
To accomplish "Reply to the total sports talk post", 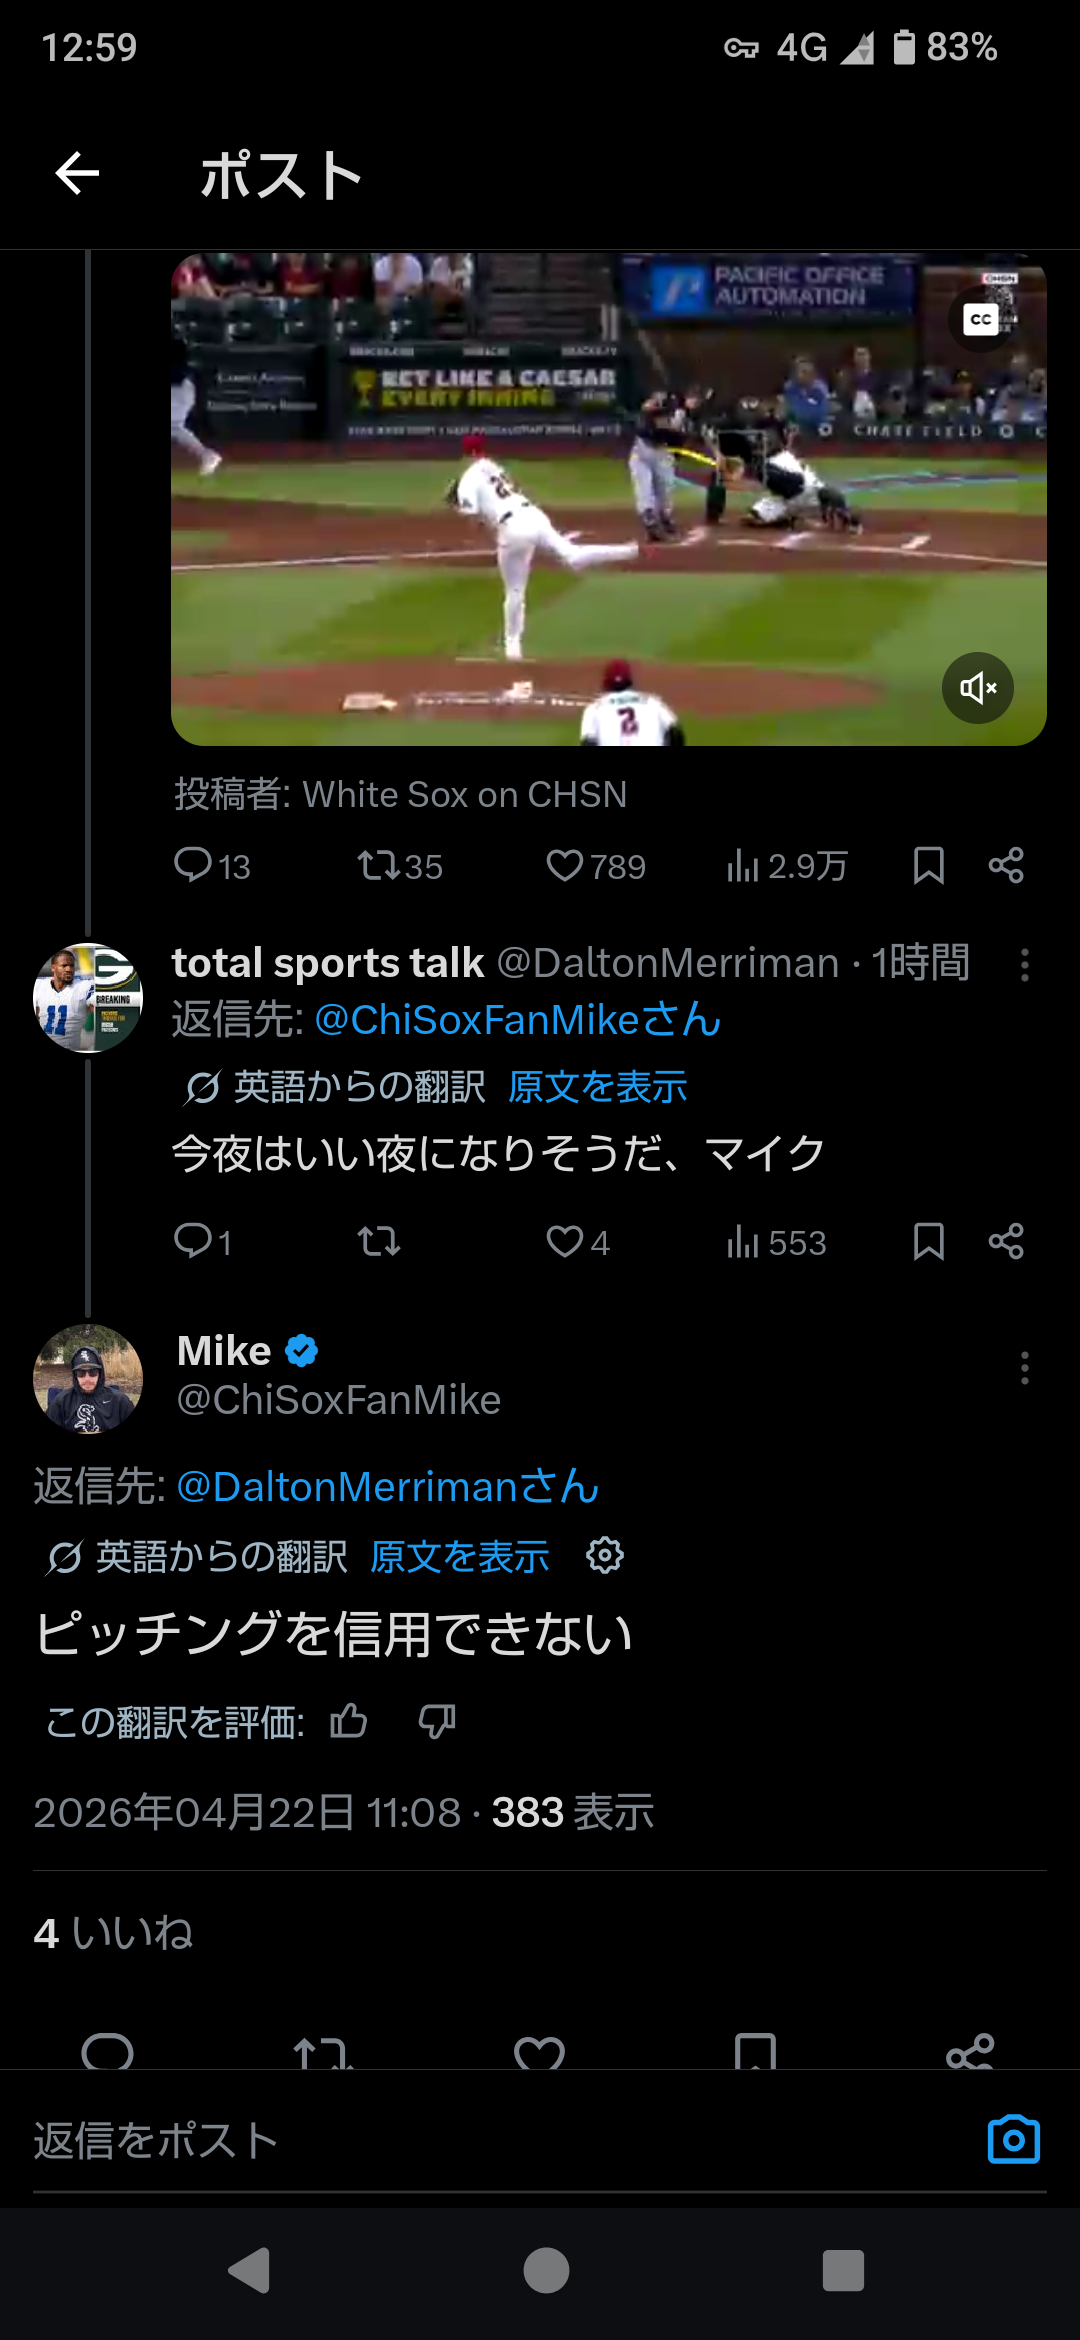I will coord(192,1242).
